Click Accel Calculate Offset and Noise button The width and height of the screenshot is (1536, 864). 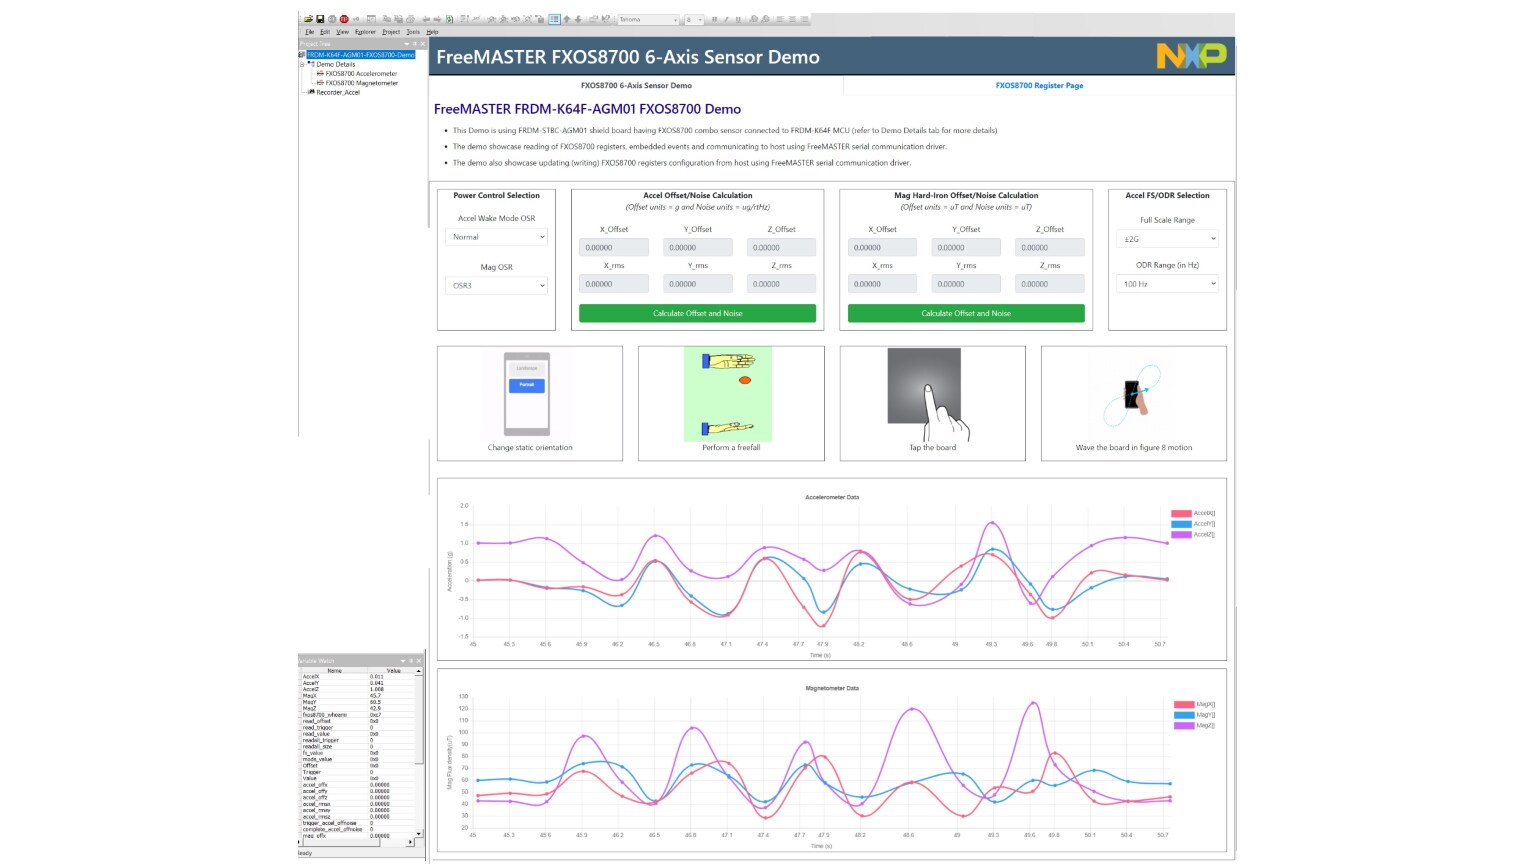tap(697, 313)
